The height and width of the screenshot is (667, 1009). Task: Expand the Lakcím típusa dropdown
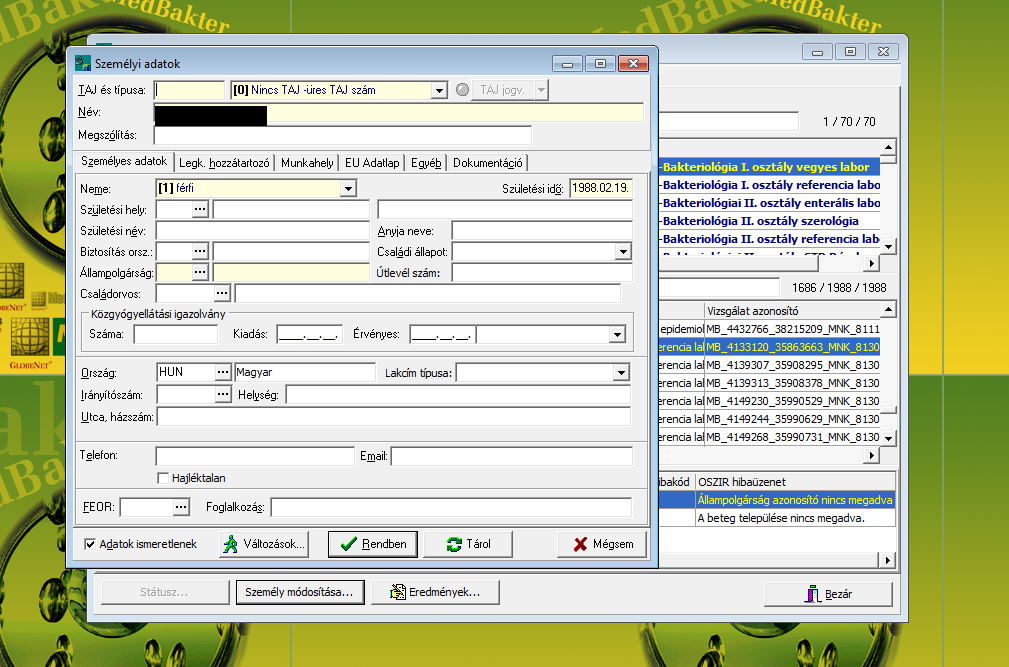(620, 373)
